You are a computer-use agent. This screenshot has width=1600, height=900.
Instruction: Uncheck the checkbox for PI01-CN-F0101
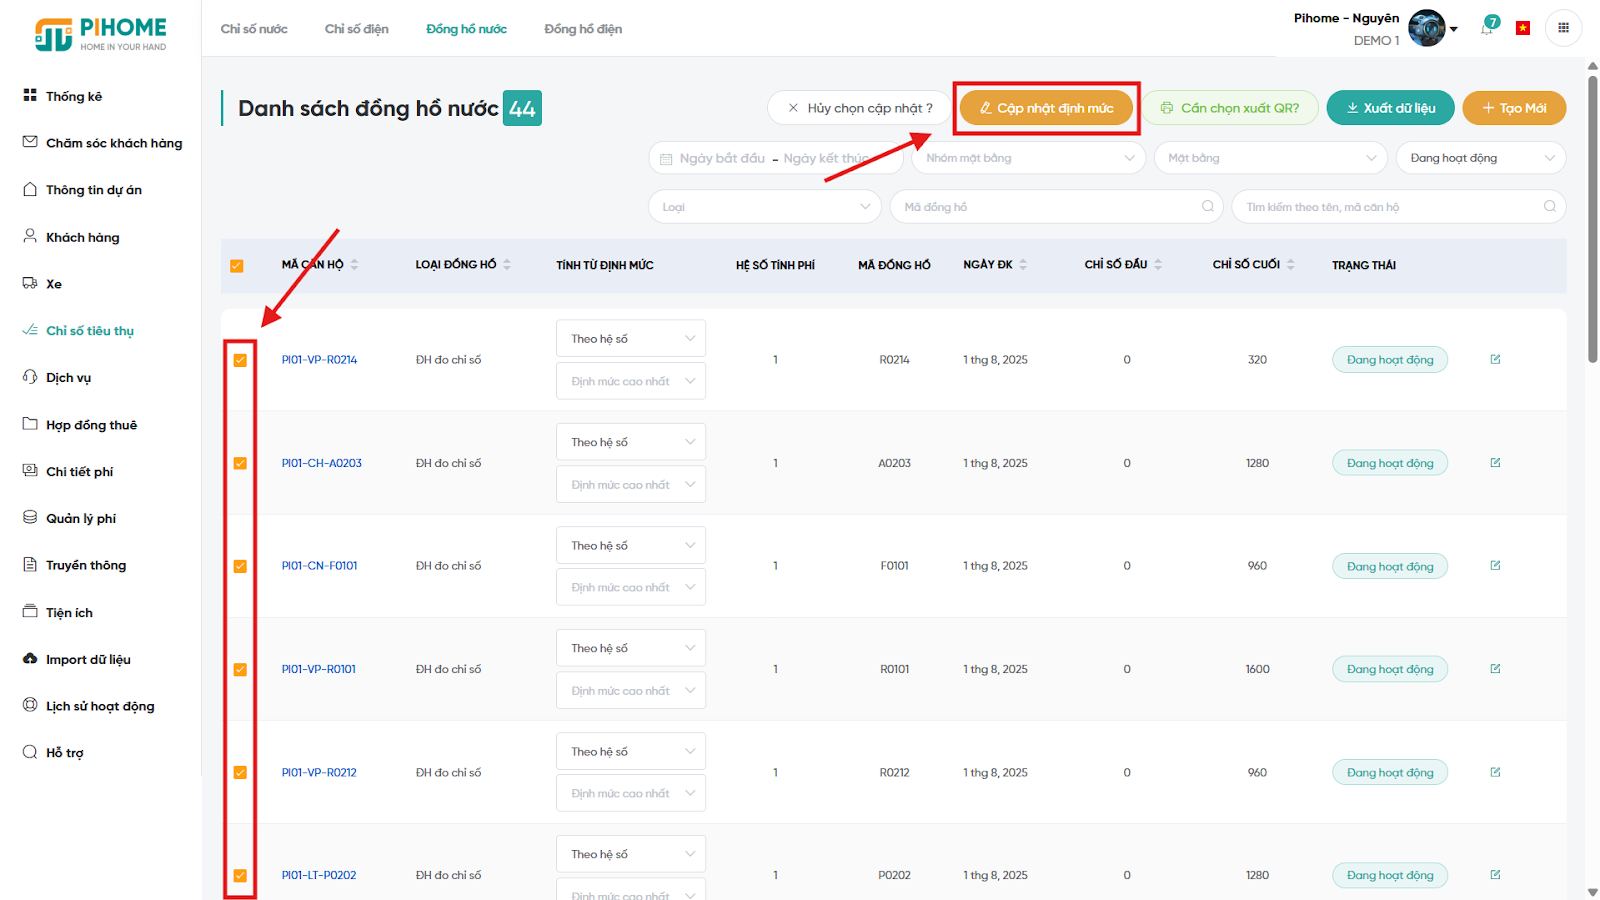240,566
